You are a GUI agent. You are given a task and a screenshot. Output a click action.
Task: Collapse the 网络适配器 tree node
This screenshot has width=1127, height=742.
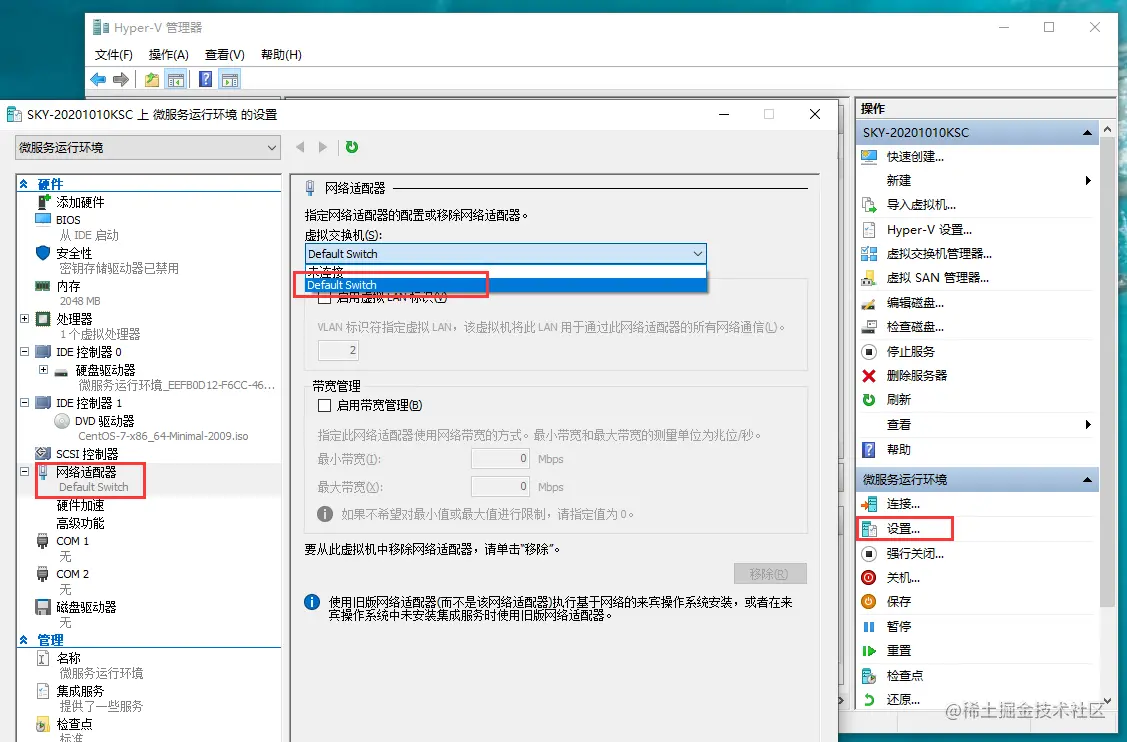[24, 472]
